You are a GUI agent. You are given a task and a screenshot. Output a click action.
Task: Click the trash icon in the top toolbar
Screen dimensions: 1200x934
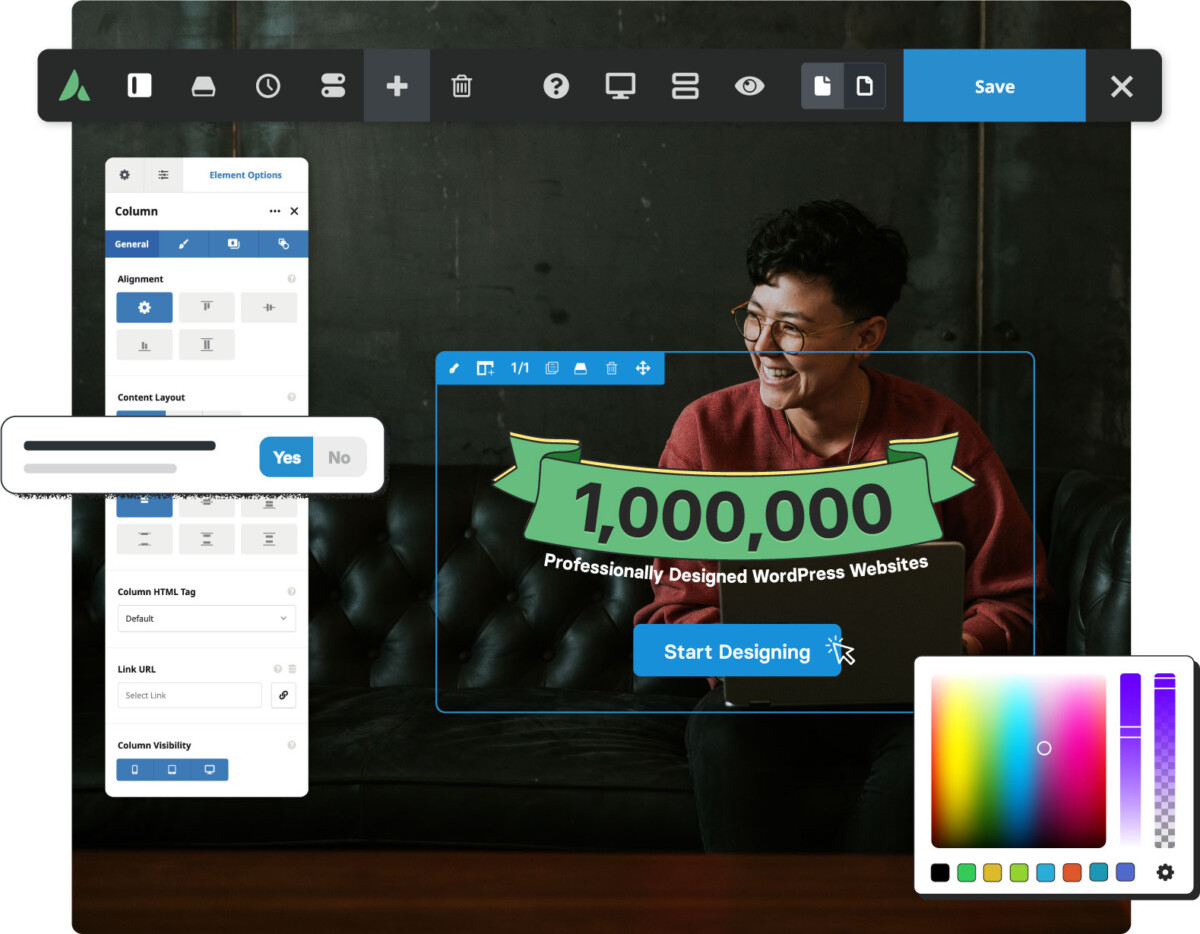click(x=461, y=86)
